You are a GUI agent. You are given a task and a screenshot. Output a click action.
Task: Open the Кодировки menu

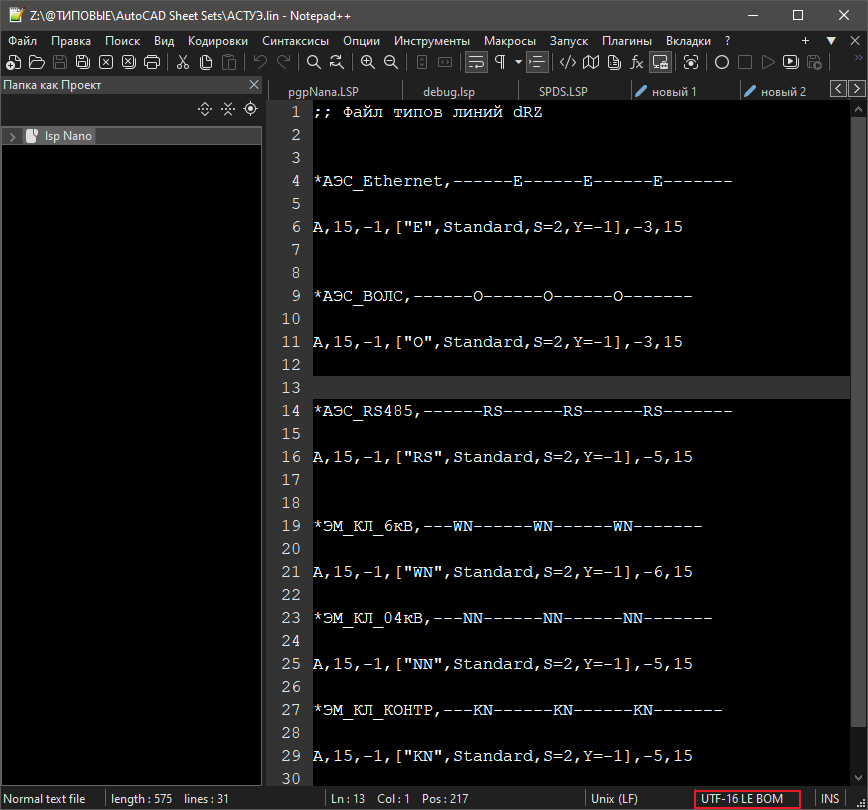point(218,41)
